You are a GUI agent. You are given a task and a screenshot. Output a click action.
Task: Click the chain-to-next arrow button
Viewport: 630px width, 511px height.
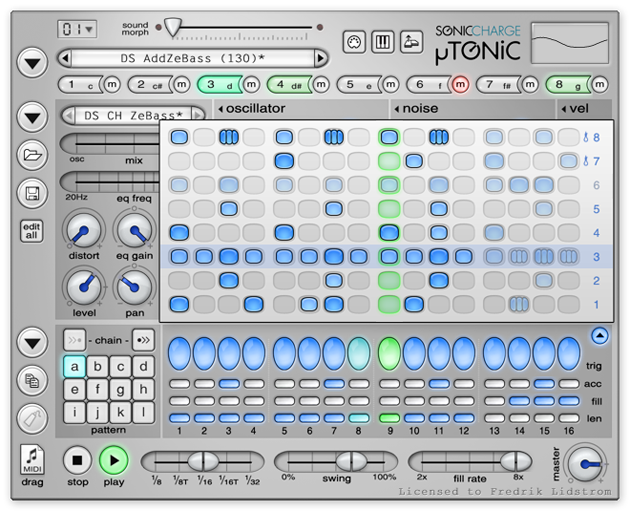[x=143, y=340]
